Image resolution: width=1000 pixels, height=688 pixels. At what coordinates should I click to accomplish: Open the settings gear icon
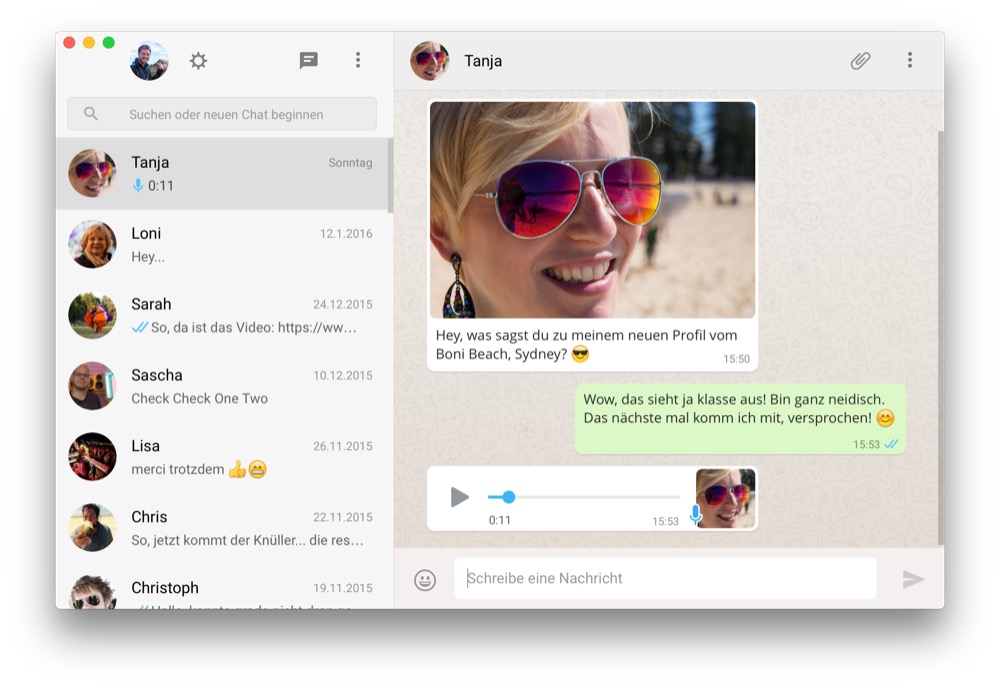[198, 61]
